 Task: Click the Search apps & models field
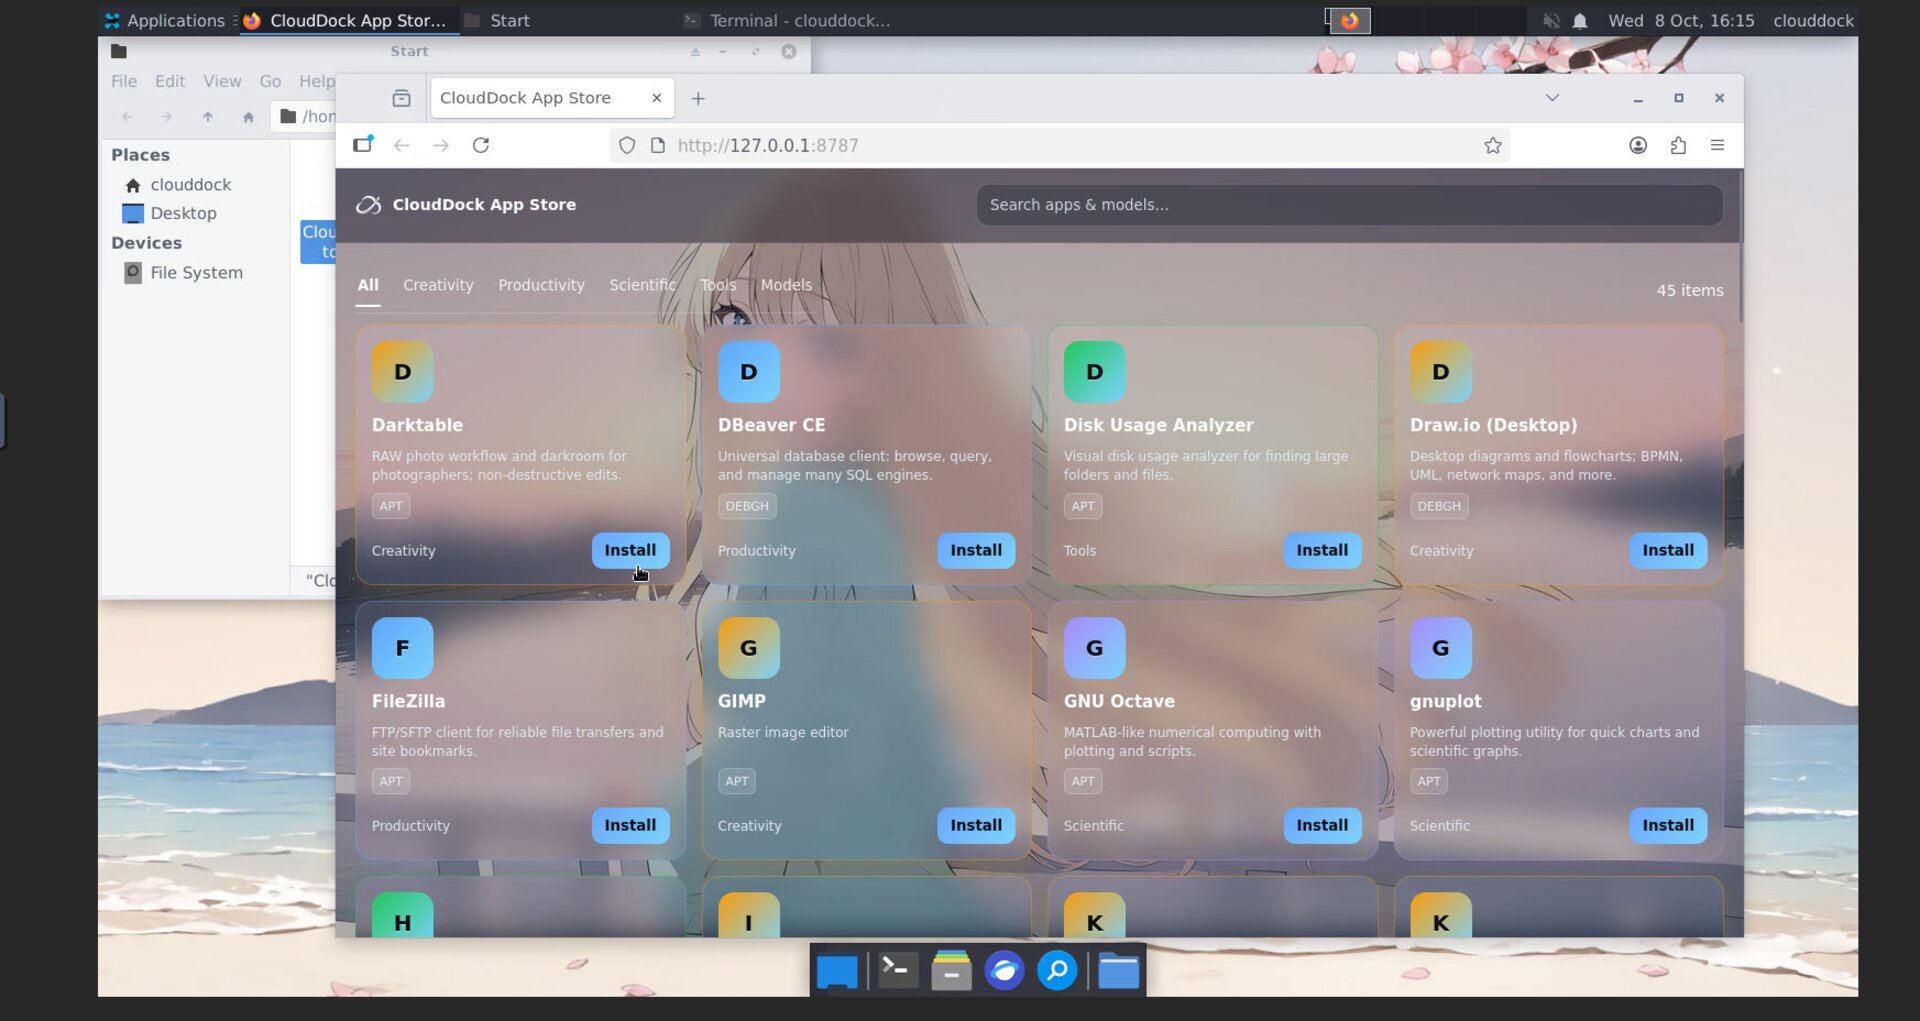[1348, 205]
